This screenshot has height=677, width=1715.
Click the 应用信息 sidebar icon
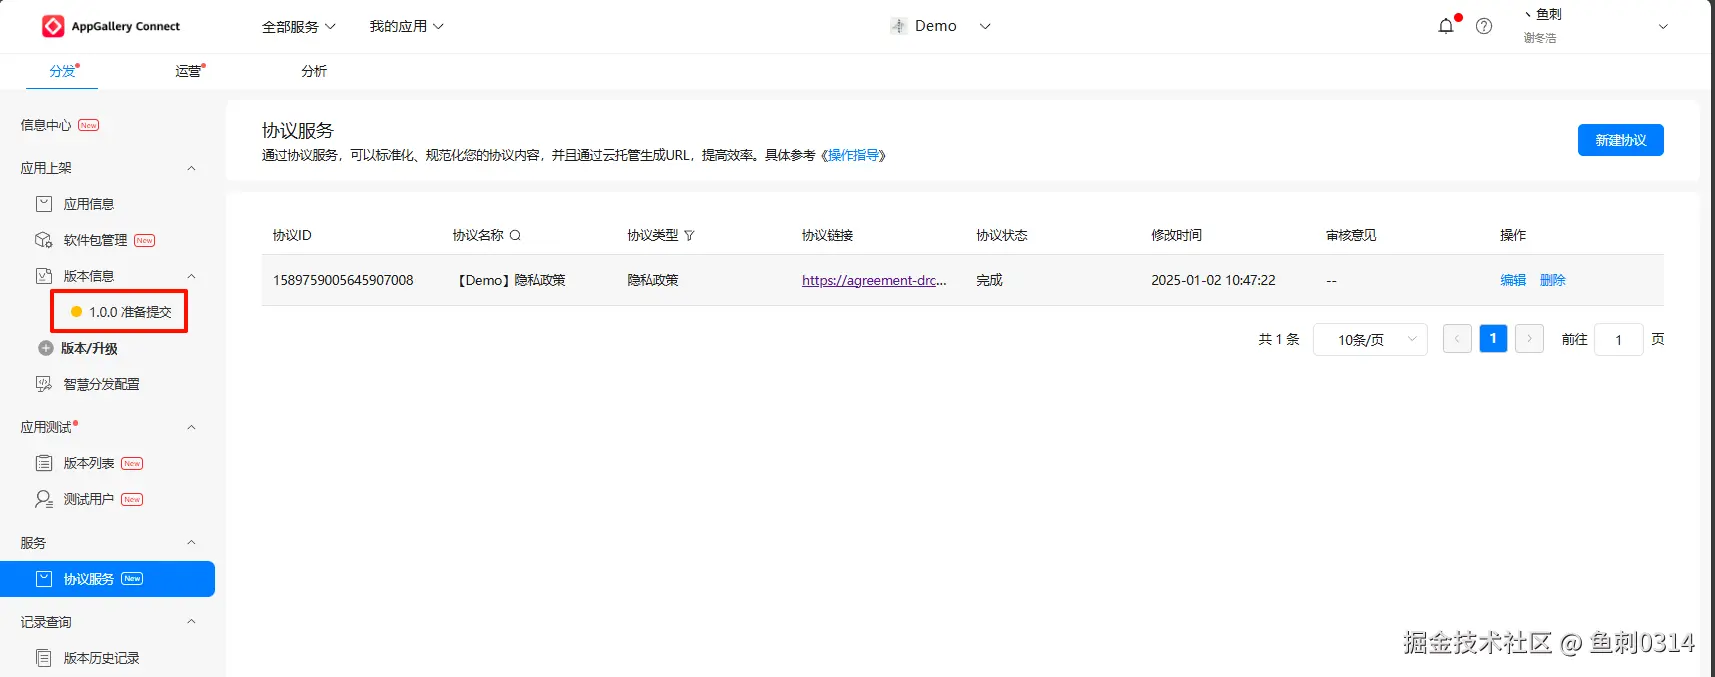(44, 204)
